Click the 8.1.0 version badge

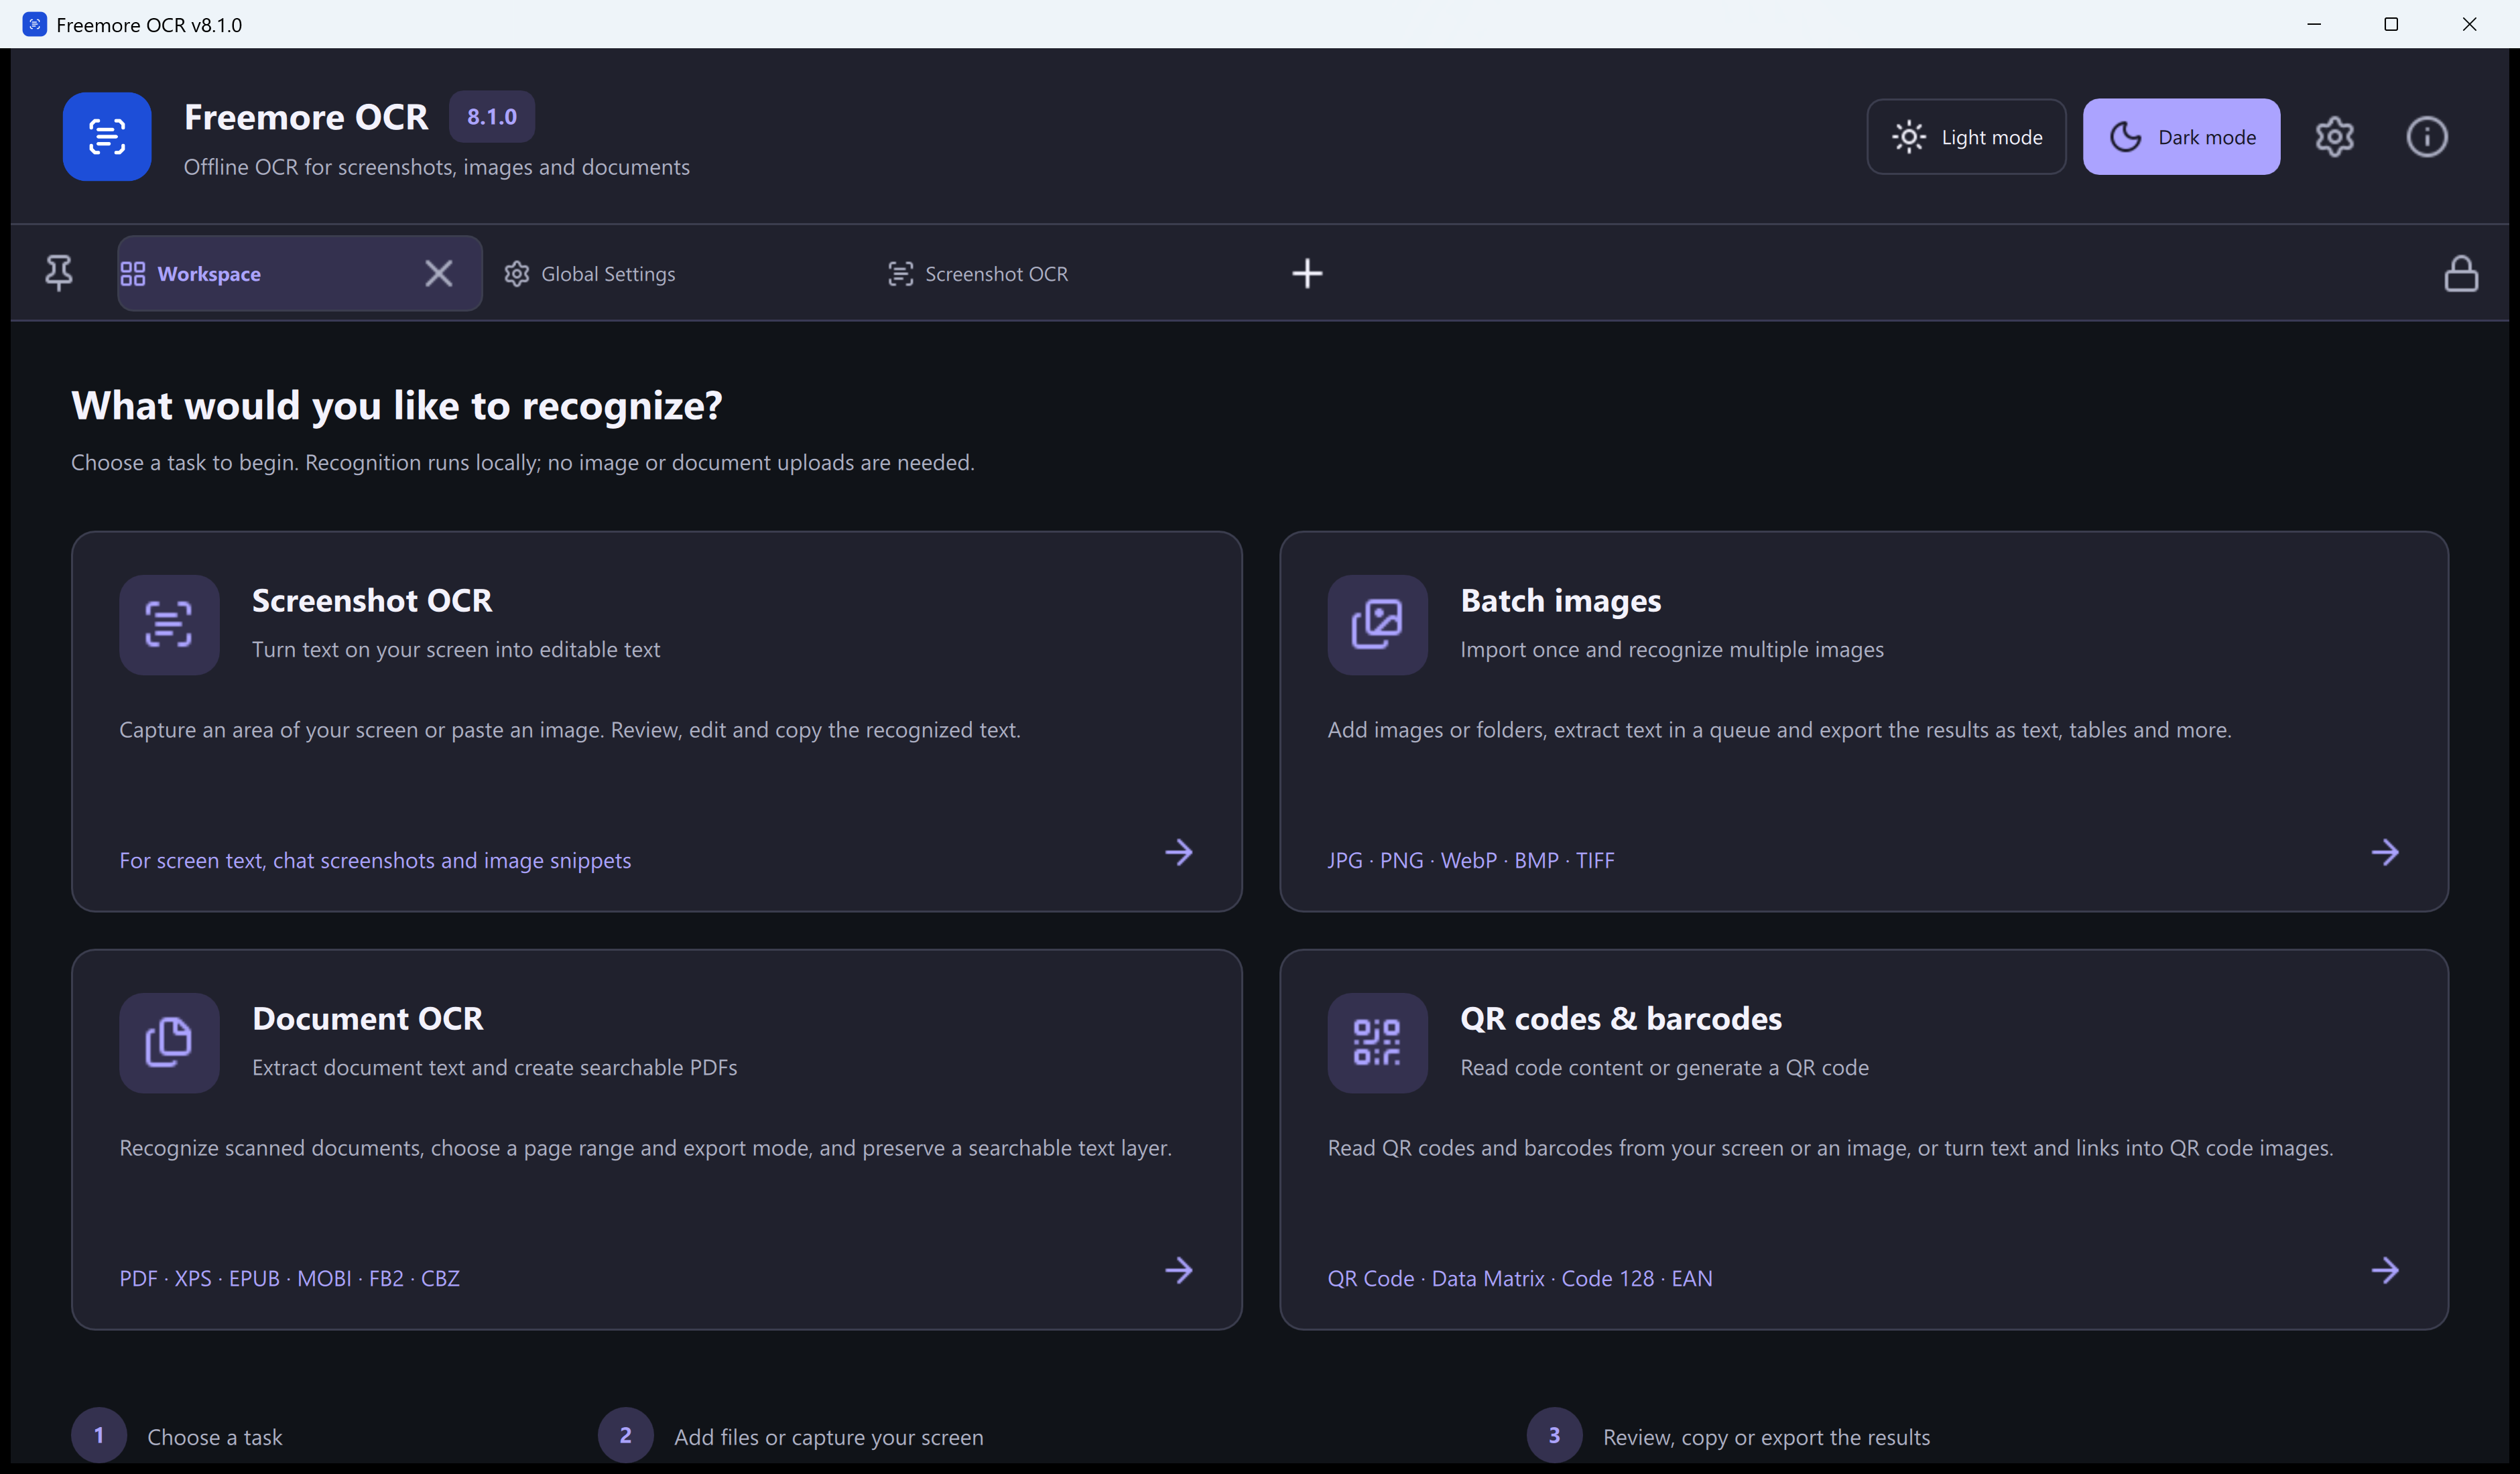coord(492,117)
